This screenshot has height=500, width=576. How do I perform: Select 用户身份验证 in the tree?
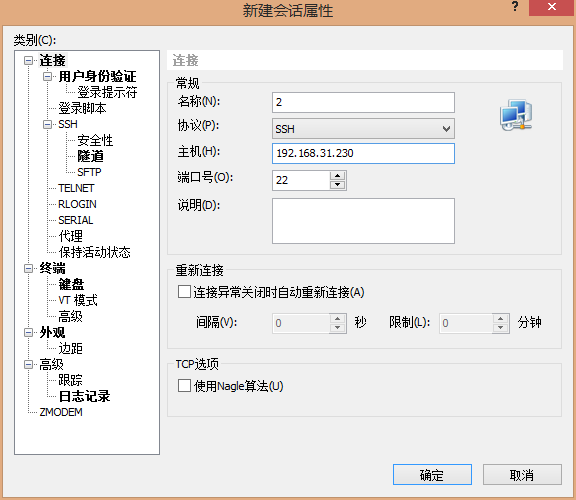click(x=97, y=76)
